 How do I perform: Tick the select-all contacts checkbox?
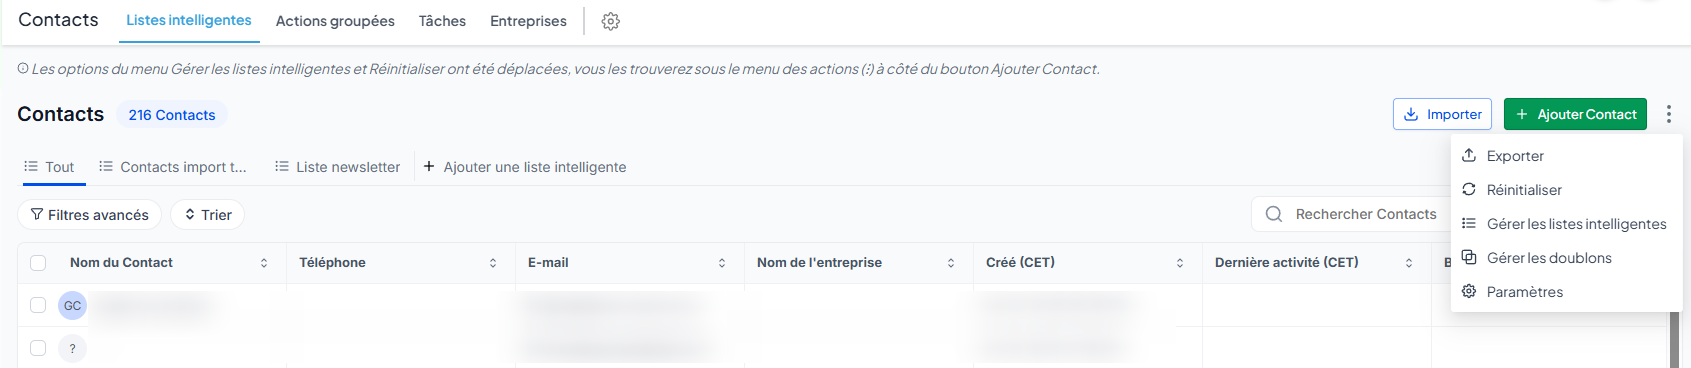pos(38,263)
